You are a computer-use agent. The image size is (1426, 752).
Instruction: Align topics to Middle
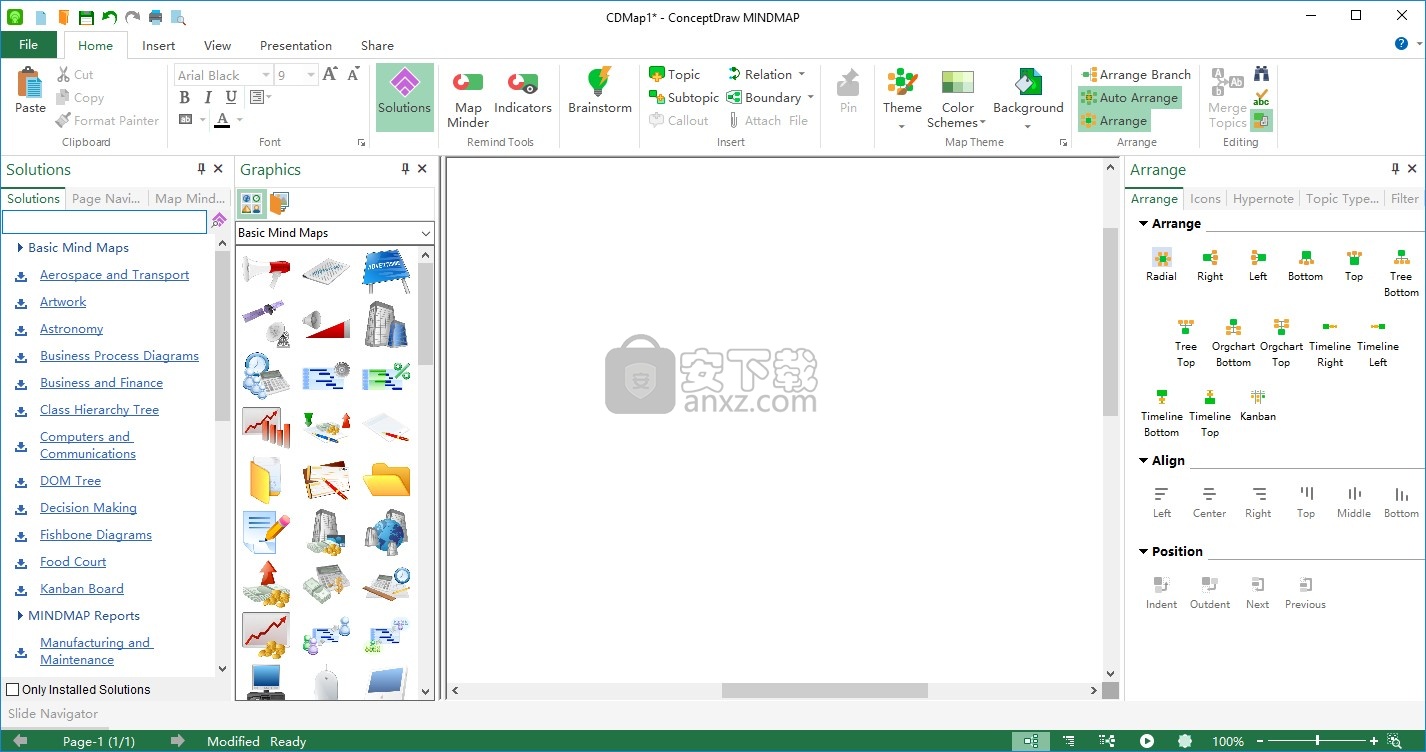[x=1354, y=502]
